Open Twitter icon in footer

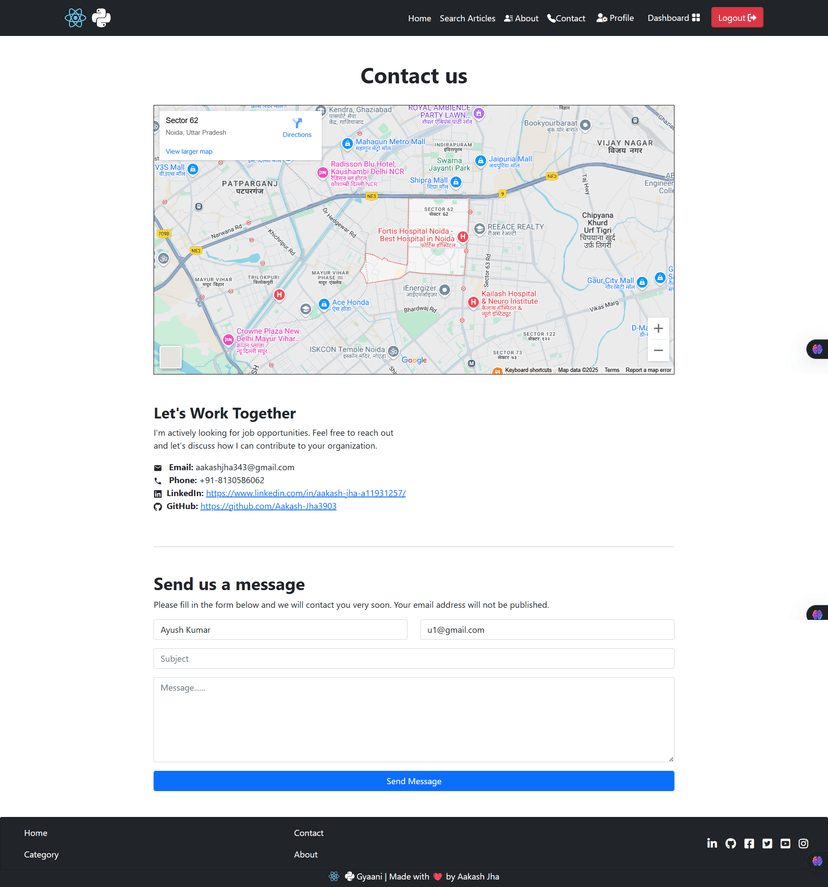coord(767,844)
